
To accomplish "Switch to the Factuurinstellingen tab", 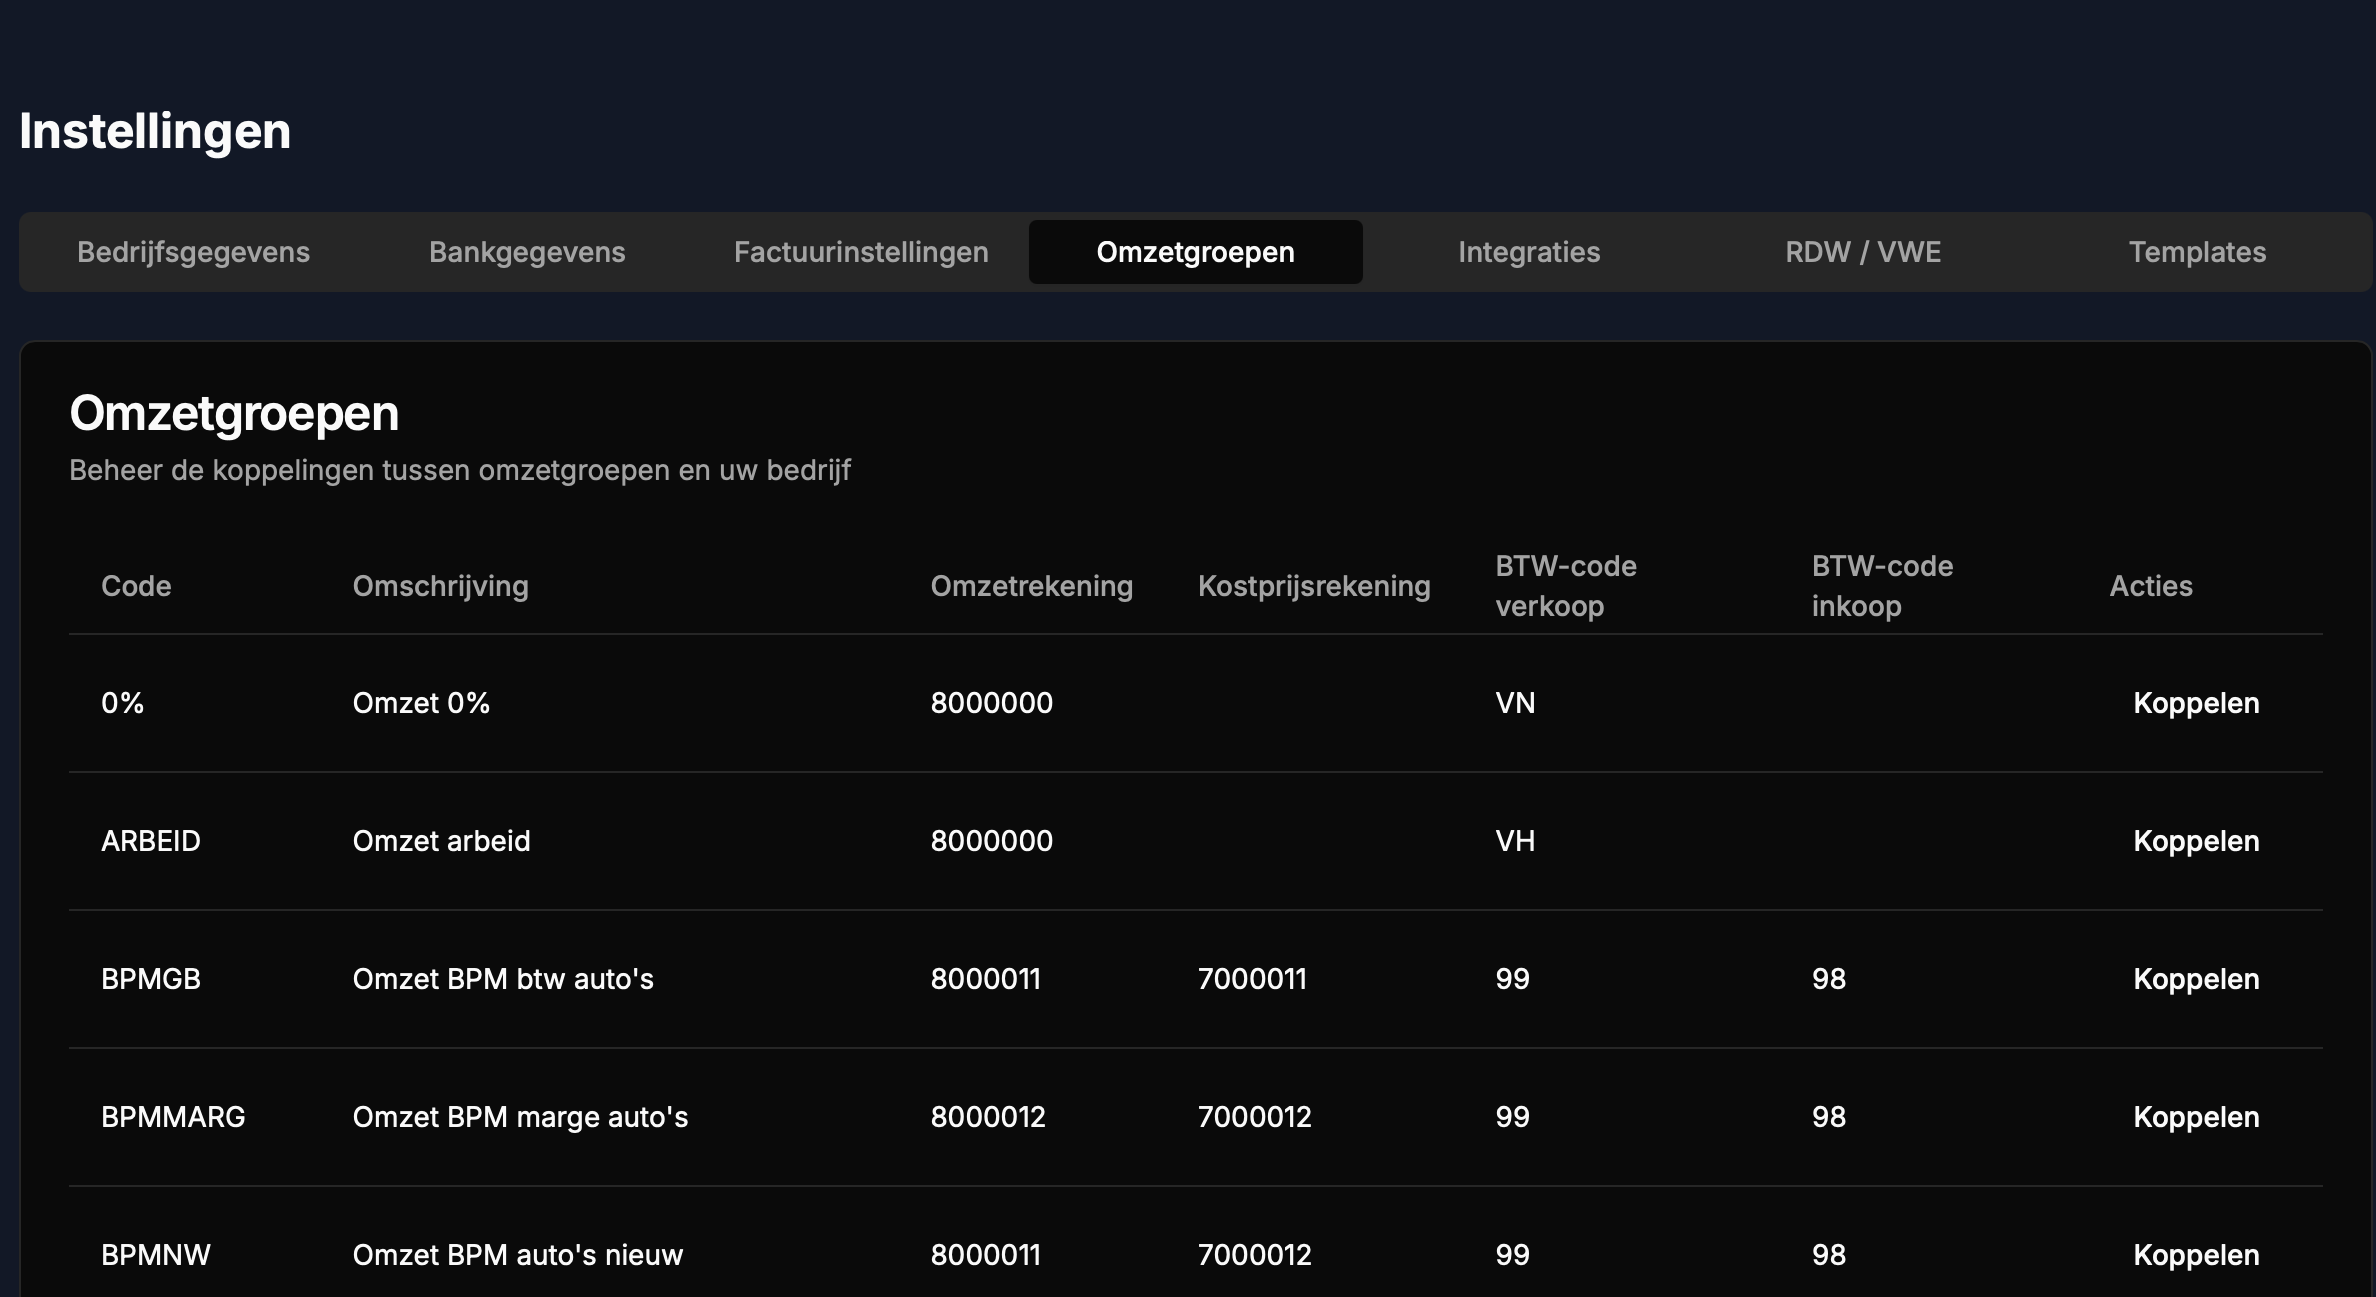I will 861,252.
